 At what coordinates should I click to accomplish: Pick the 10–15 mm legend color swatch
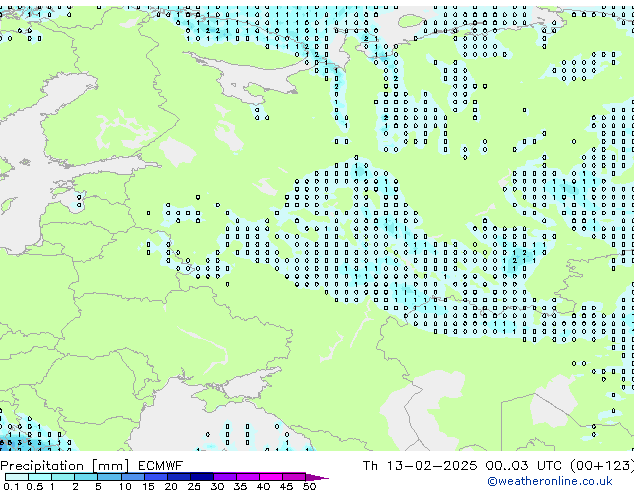tap(133, 477)
